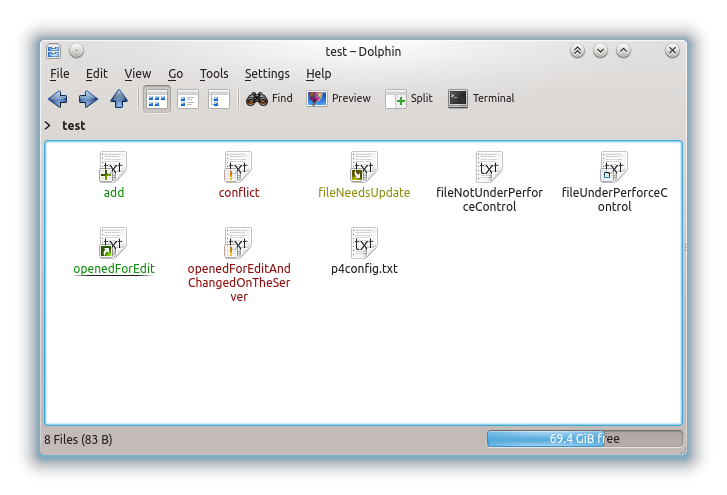Select the fileNeedsUpdate file icon

click(x=364, y=167)
